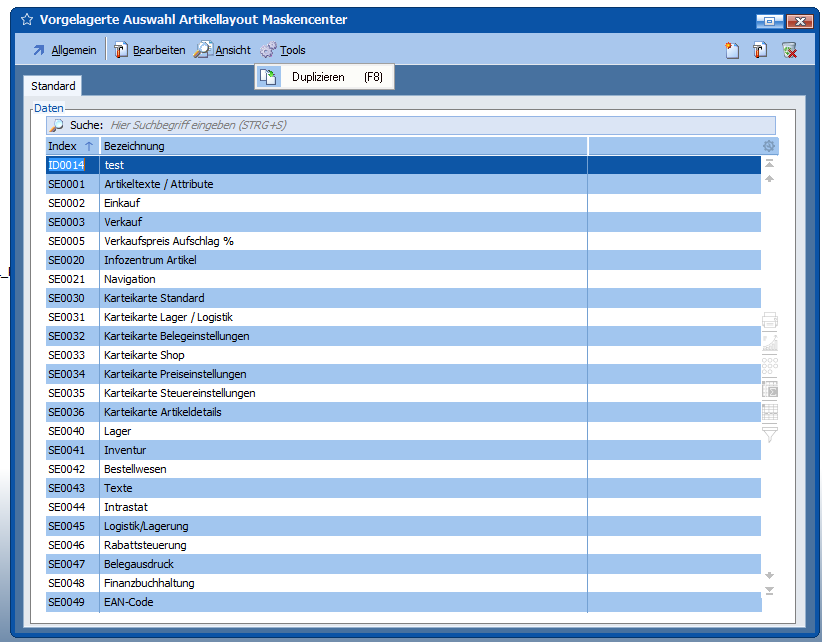Click the chart icon beside the table
Image resolution: width=822 pixels, height=642 pixels.
pyautogui.click(x=770, y=343)
